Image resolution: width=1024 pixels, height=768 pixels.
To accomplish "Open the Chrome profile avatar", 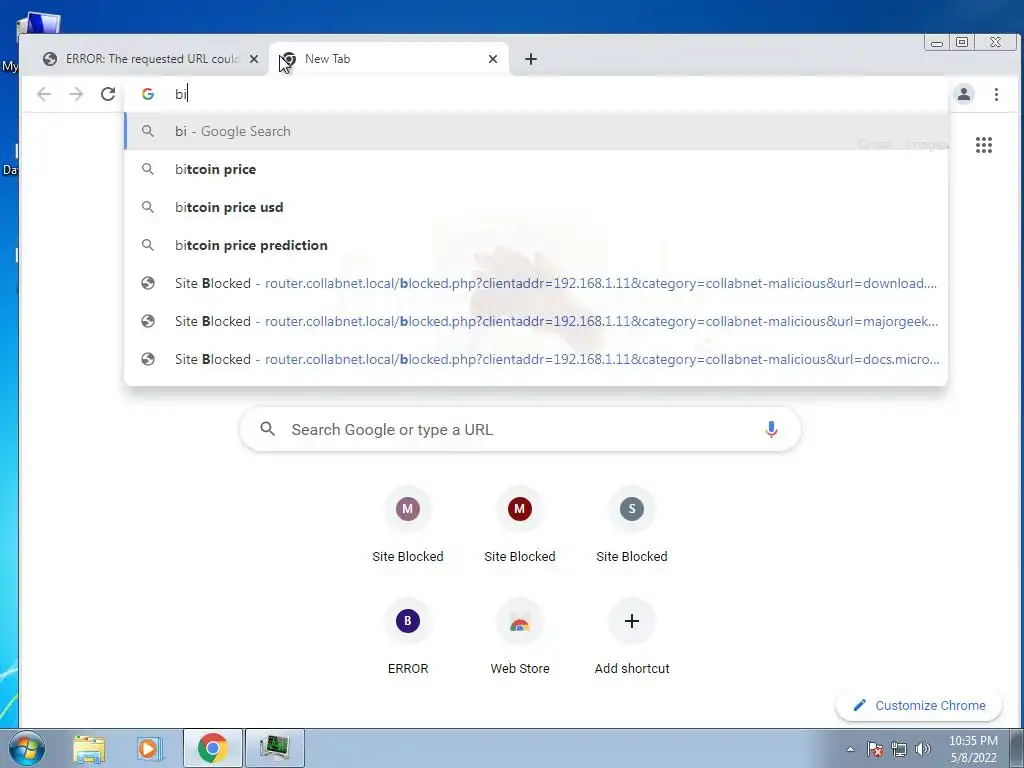I will pyautogui.click(x=963, y=94).
